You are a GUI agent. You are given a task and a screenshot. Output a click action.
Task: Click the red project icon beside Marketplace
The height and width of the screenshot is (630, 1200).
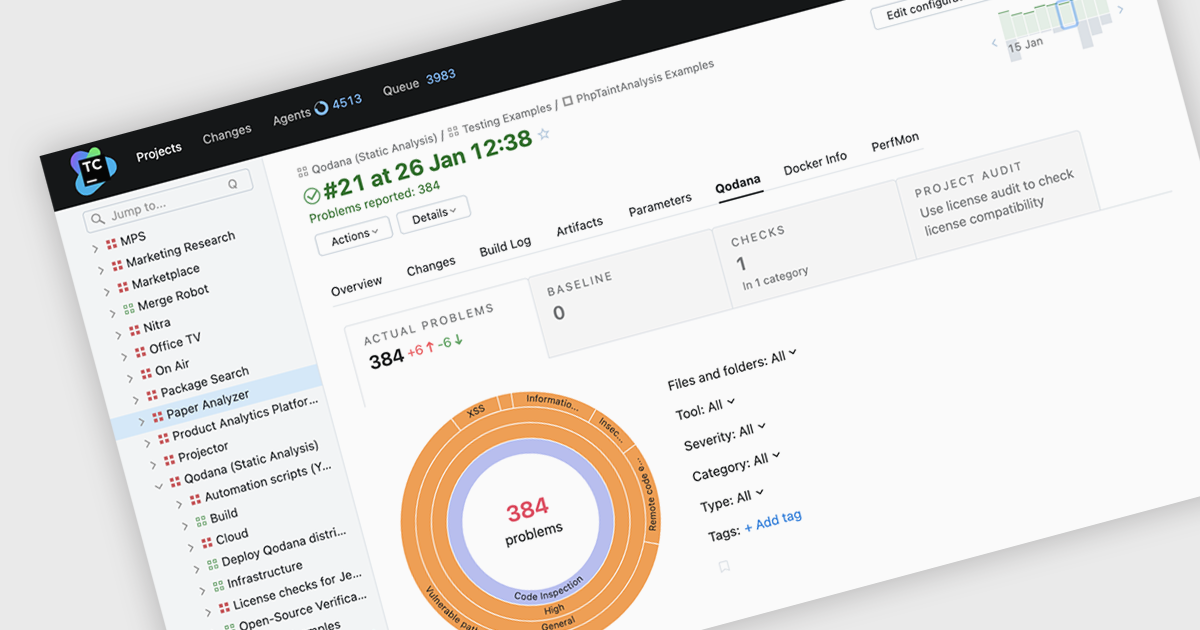coord(123,287)
